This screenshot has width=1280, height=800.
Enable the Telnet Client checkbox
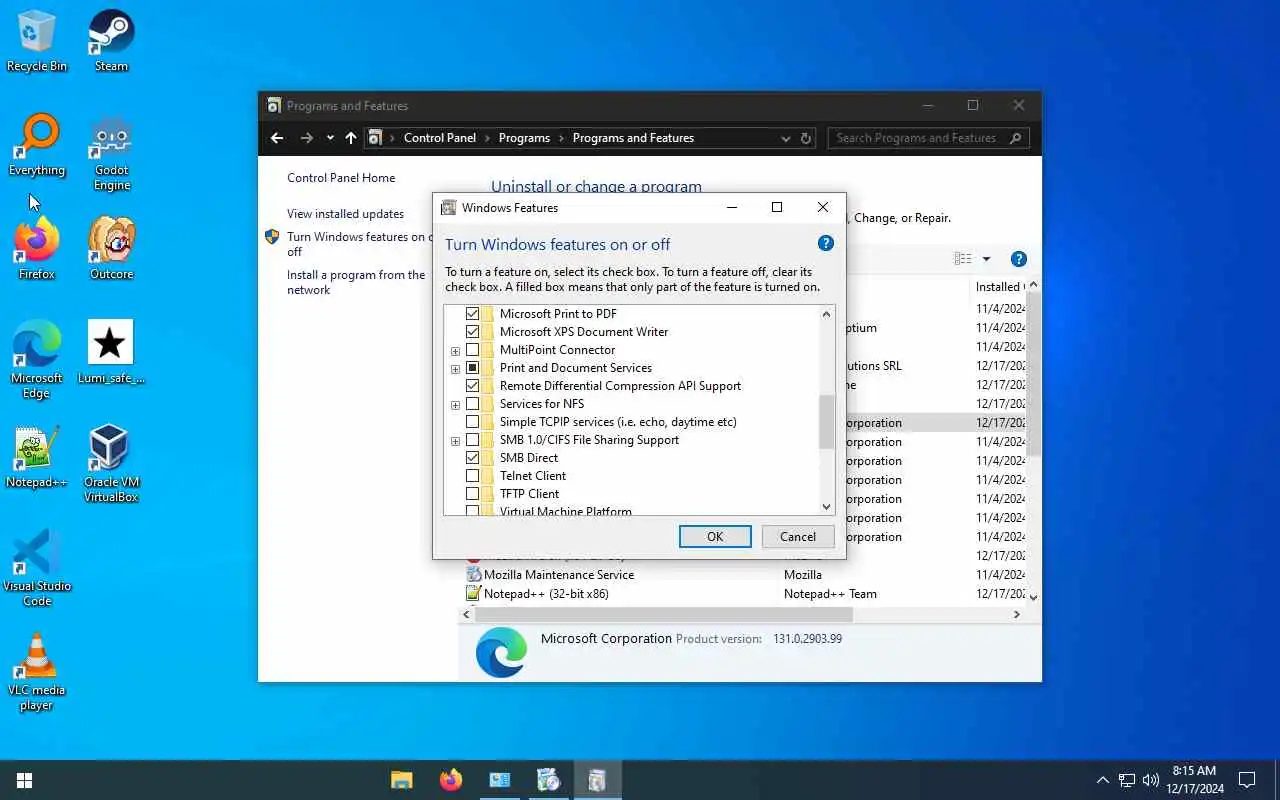point(472,476)
